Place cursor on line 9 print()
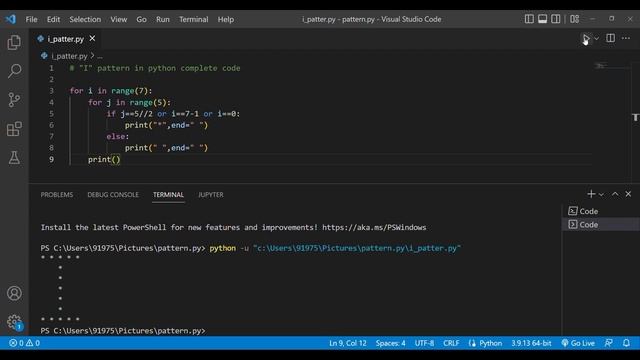Screen dimensions: 640x360 (x=104, y=160)
